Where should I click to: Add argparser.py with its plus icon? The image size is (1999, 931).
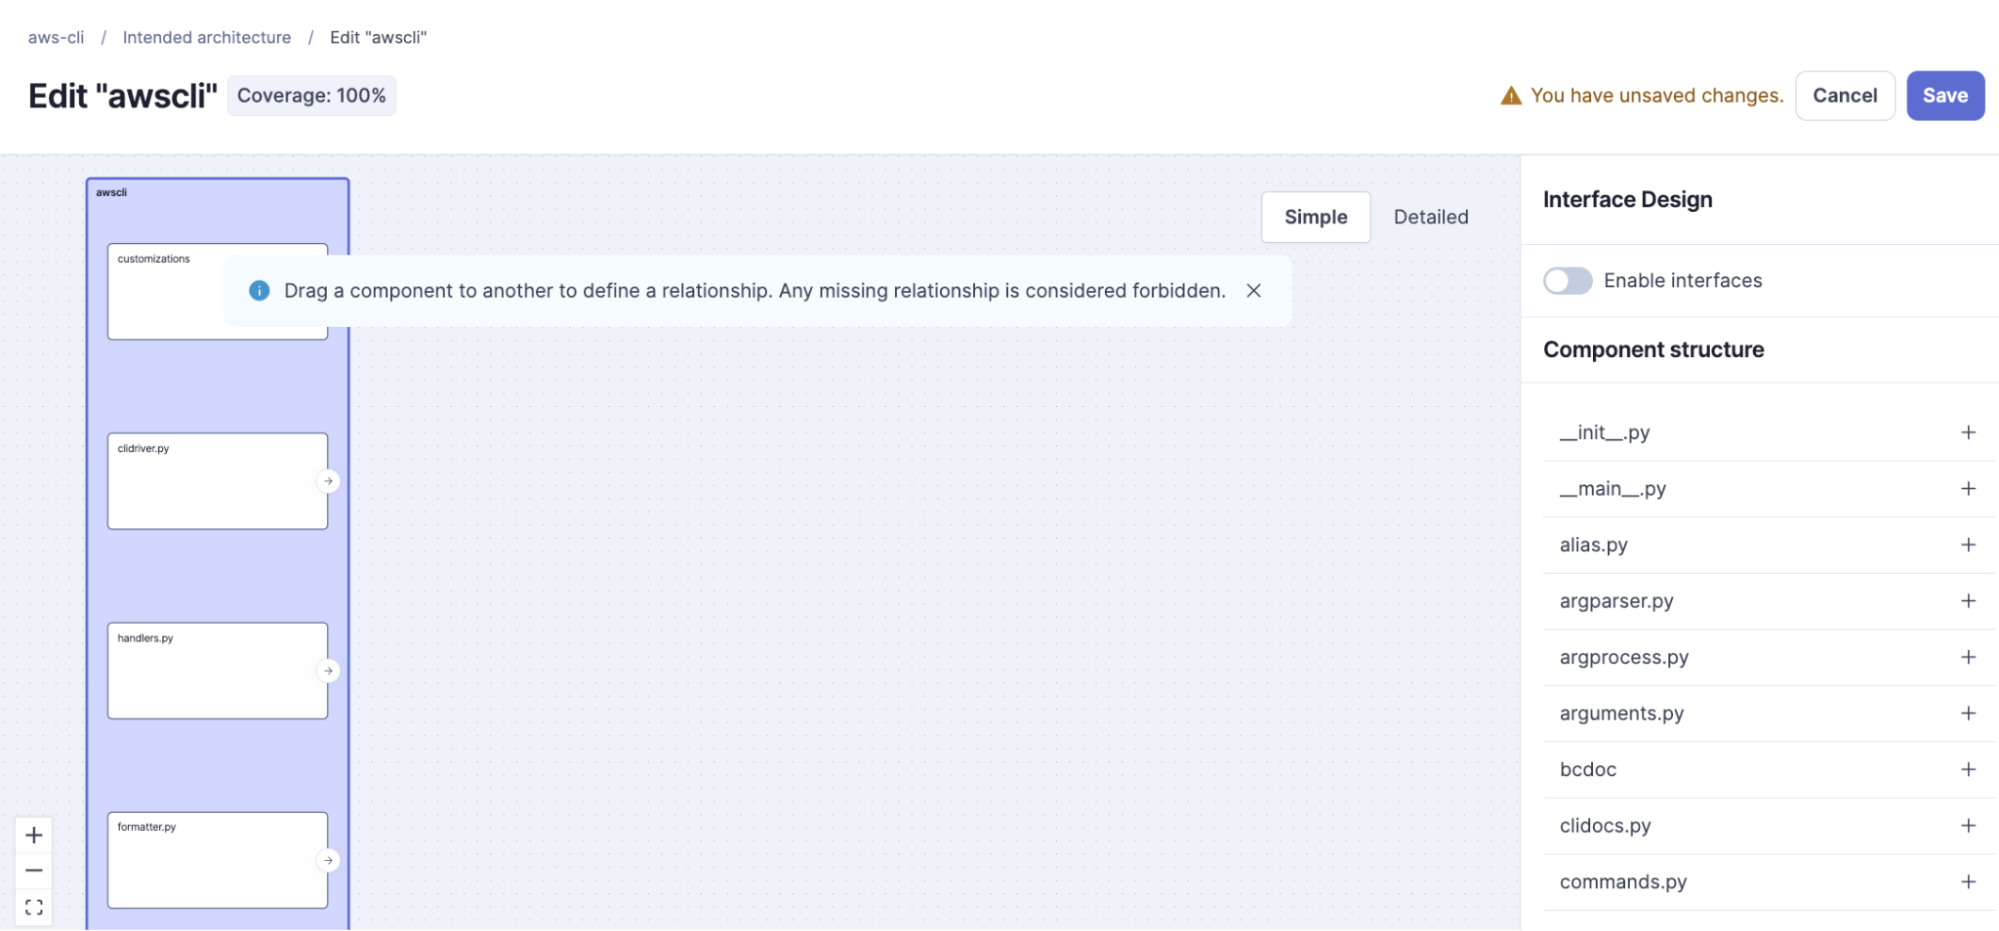(x=1968, y=600)
